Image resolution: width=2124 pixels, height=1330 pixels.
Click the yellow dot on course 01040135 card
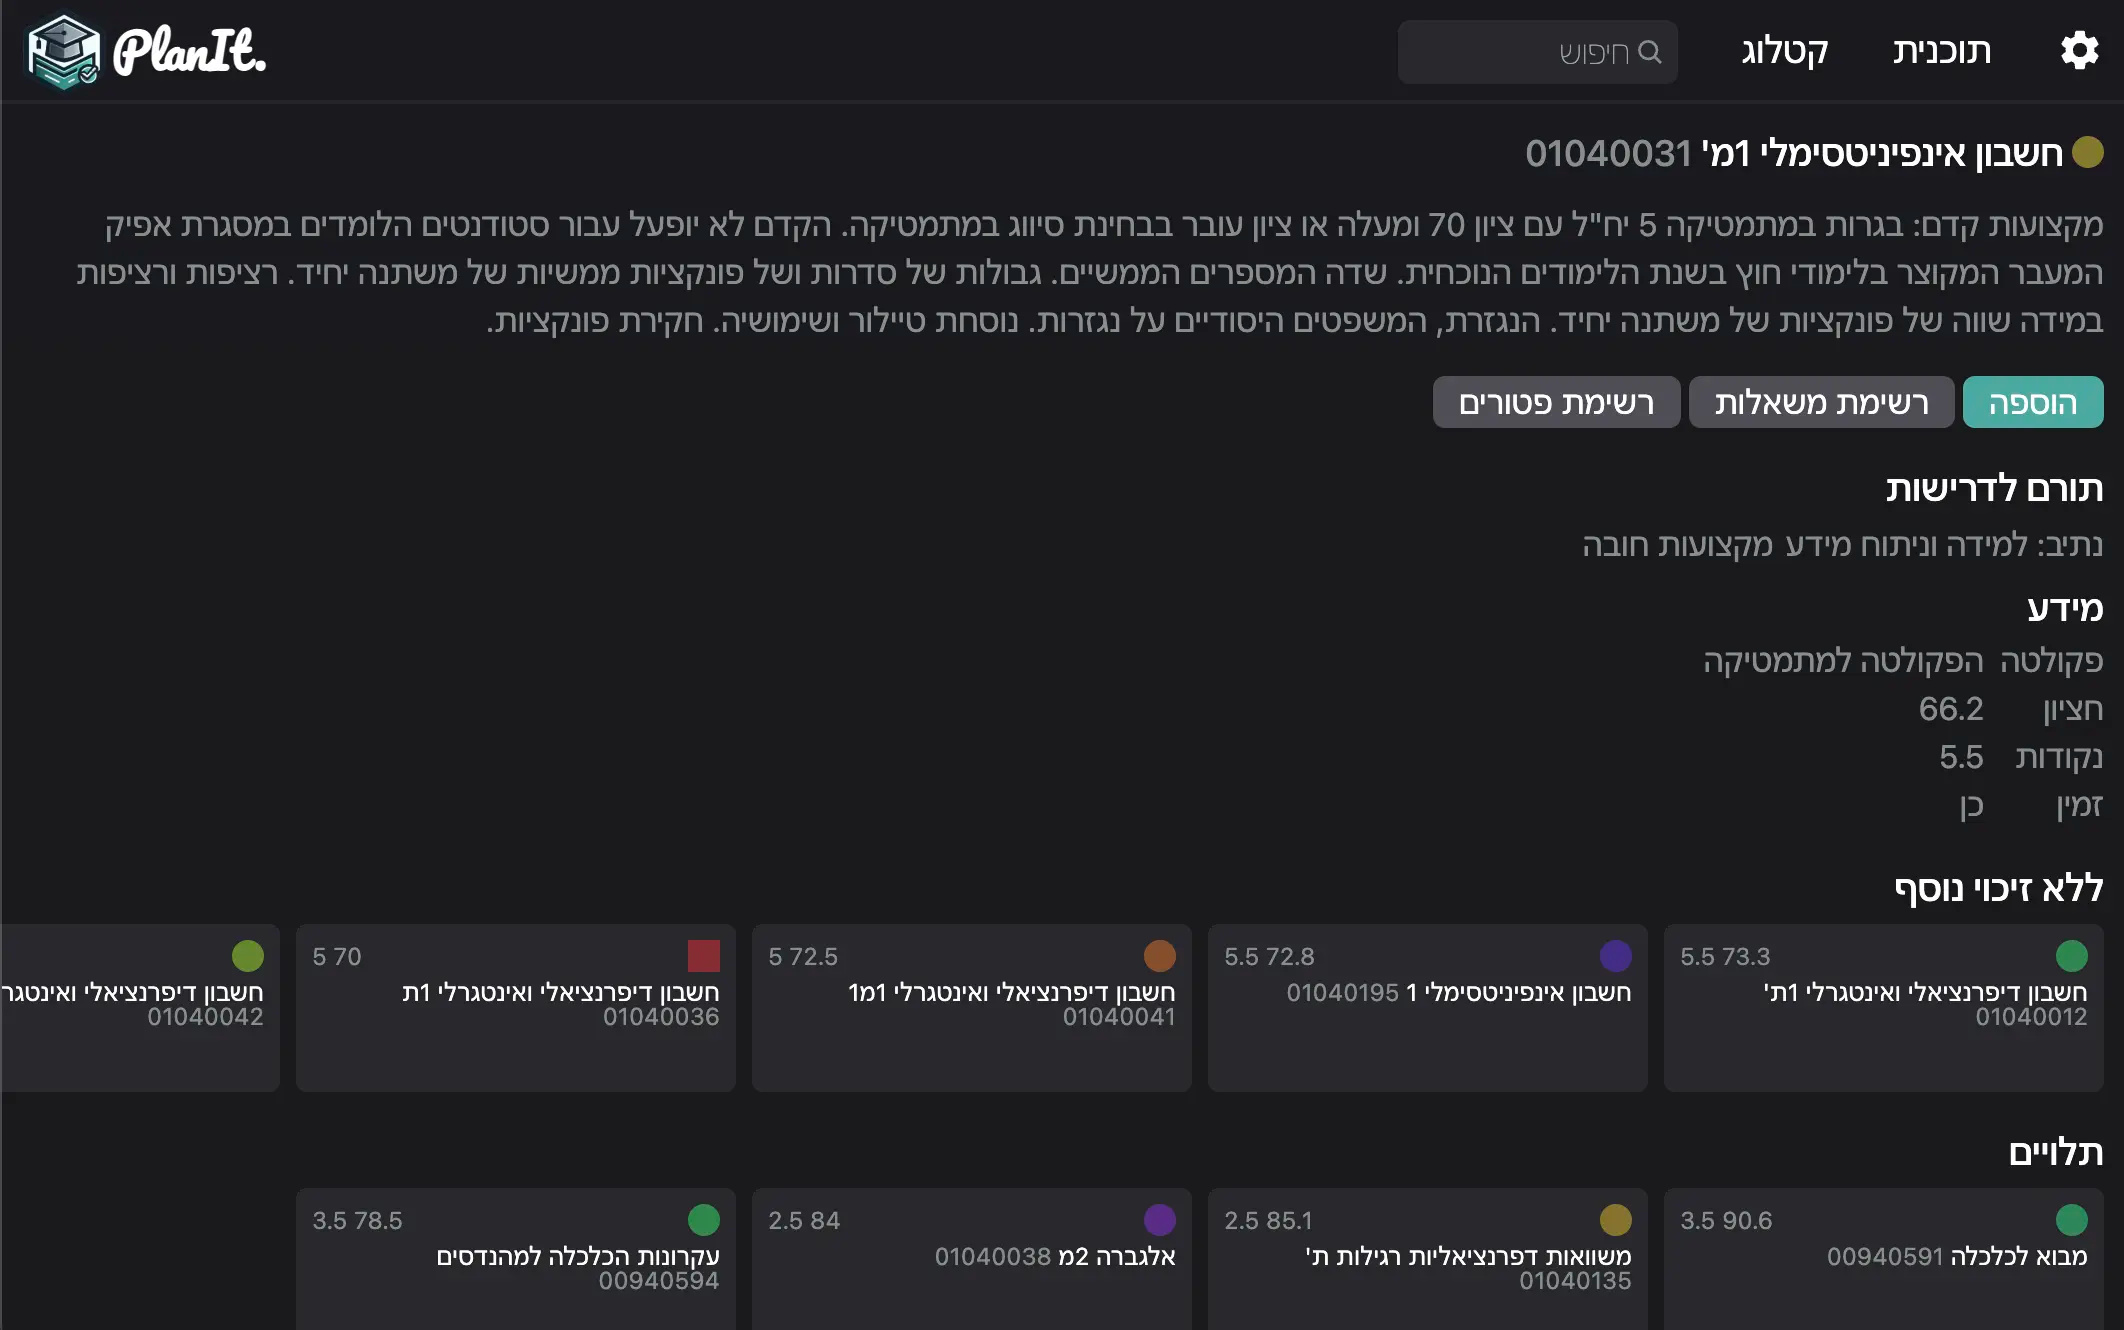tap(1615, 1220)
